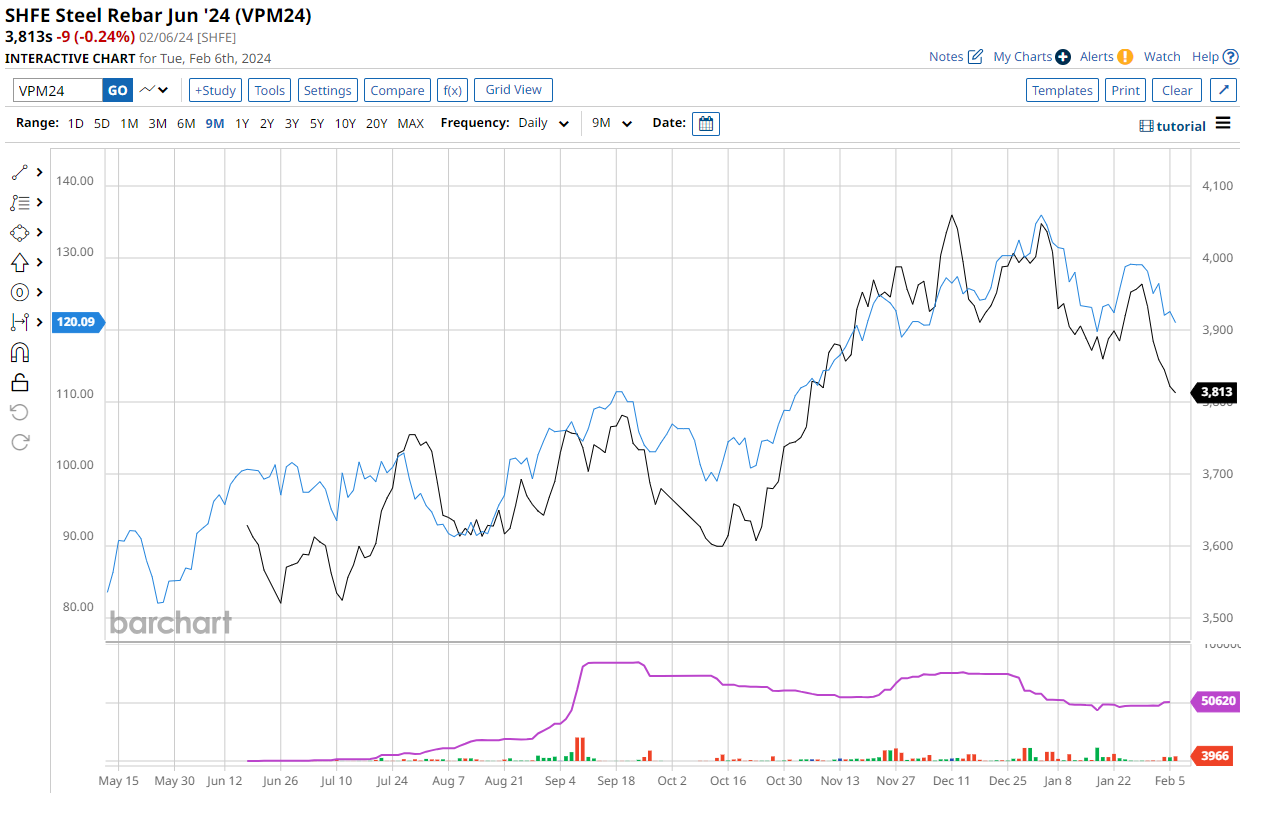Open the Daily frequency dropdown
This screenshot has width=1263, height=813.
click(x=544, y=124)
